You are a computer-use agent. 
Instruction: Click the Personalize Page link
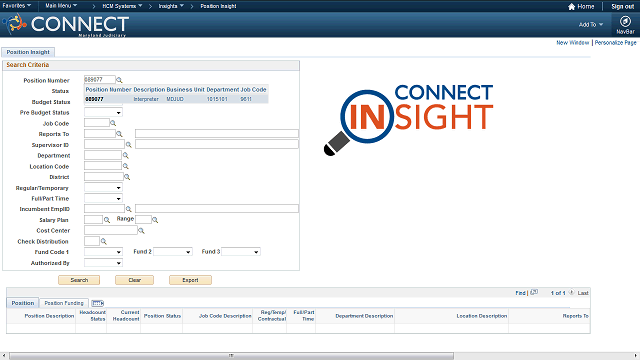pos(615,42)
